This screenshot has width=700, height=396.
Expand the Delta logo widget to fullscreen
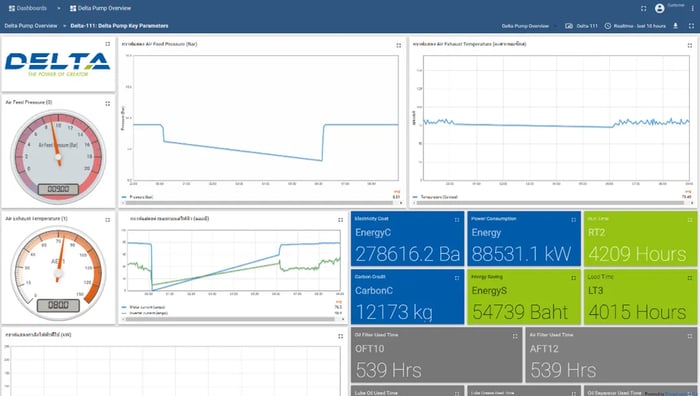pos(108,44)
